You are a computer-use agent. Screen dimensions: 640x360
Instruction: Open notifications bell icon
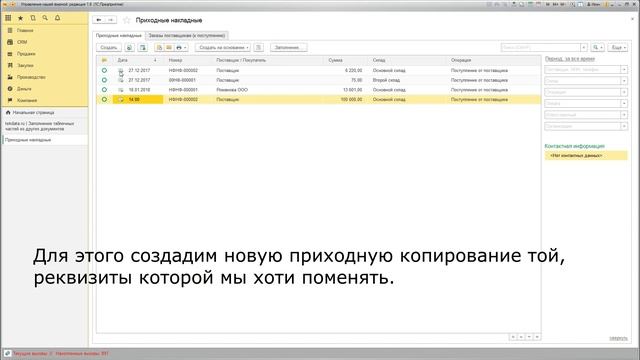click(58, 18)
